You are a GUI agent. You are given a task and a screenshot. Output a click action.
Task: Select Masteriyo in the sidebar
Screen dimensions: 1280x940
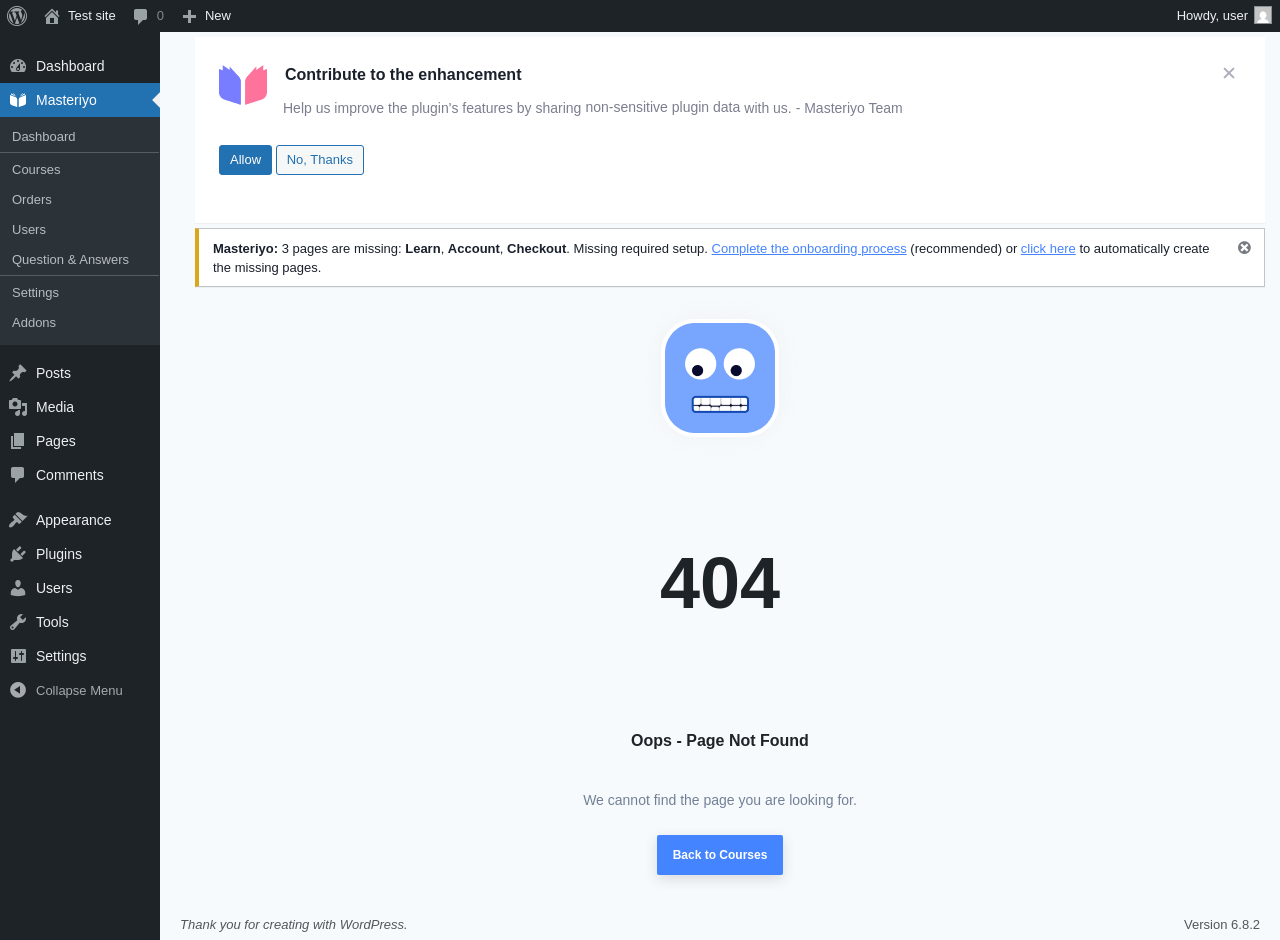pos(80,100)
